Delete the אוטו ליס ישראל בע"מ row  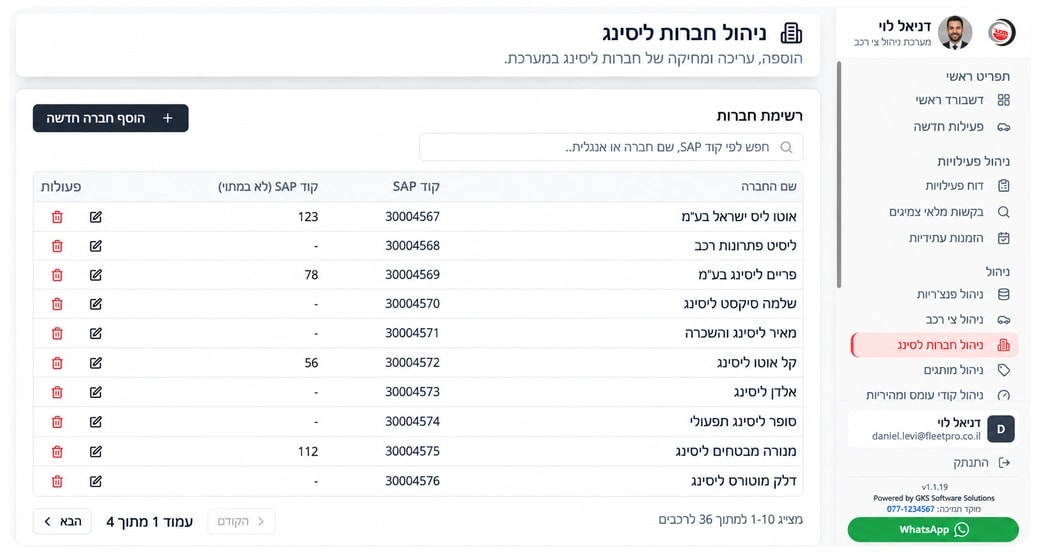coord(57,217)
